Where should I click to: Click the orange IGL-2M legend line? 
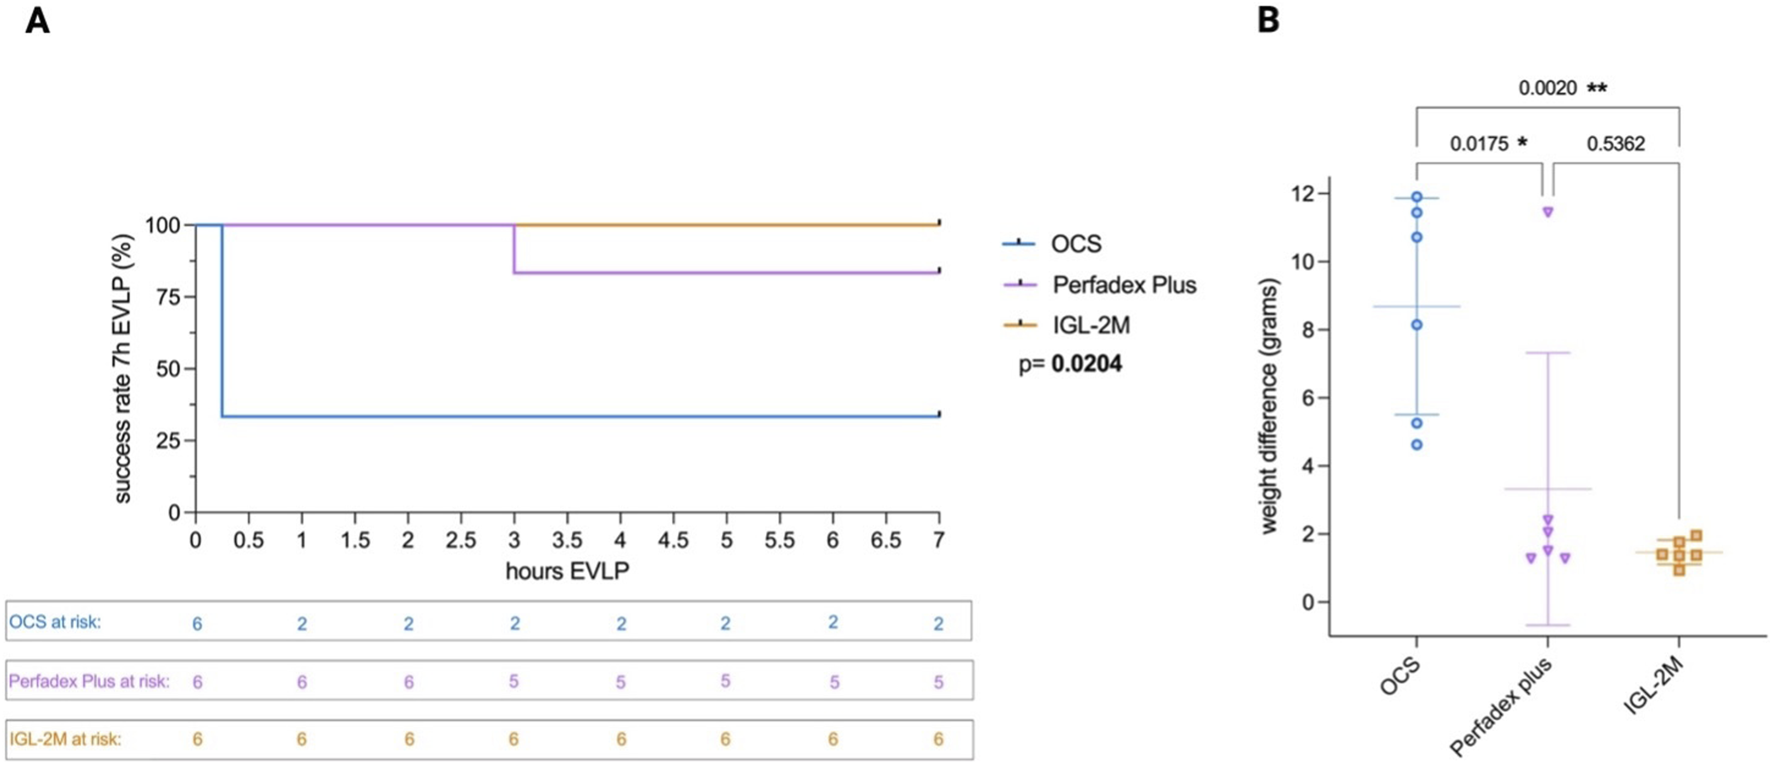(1019, 325)
